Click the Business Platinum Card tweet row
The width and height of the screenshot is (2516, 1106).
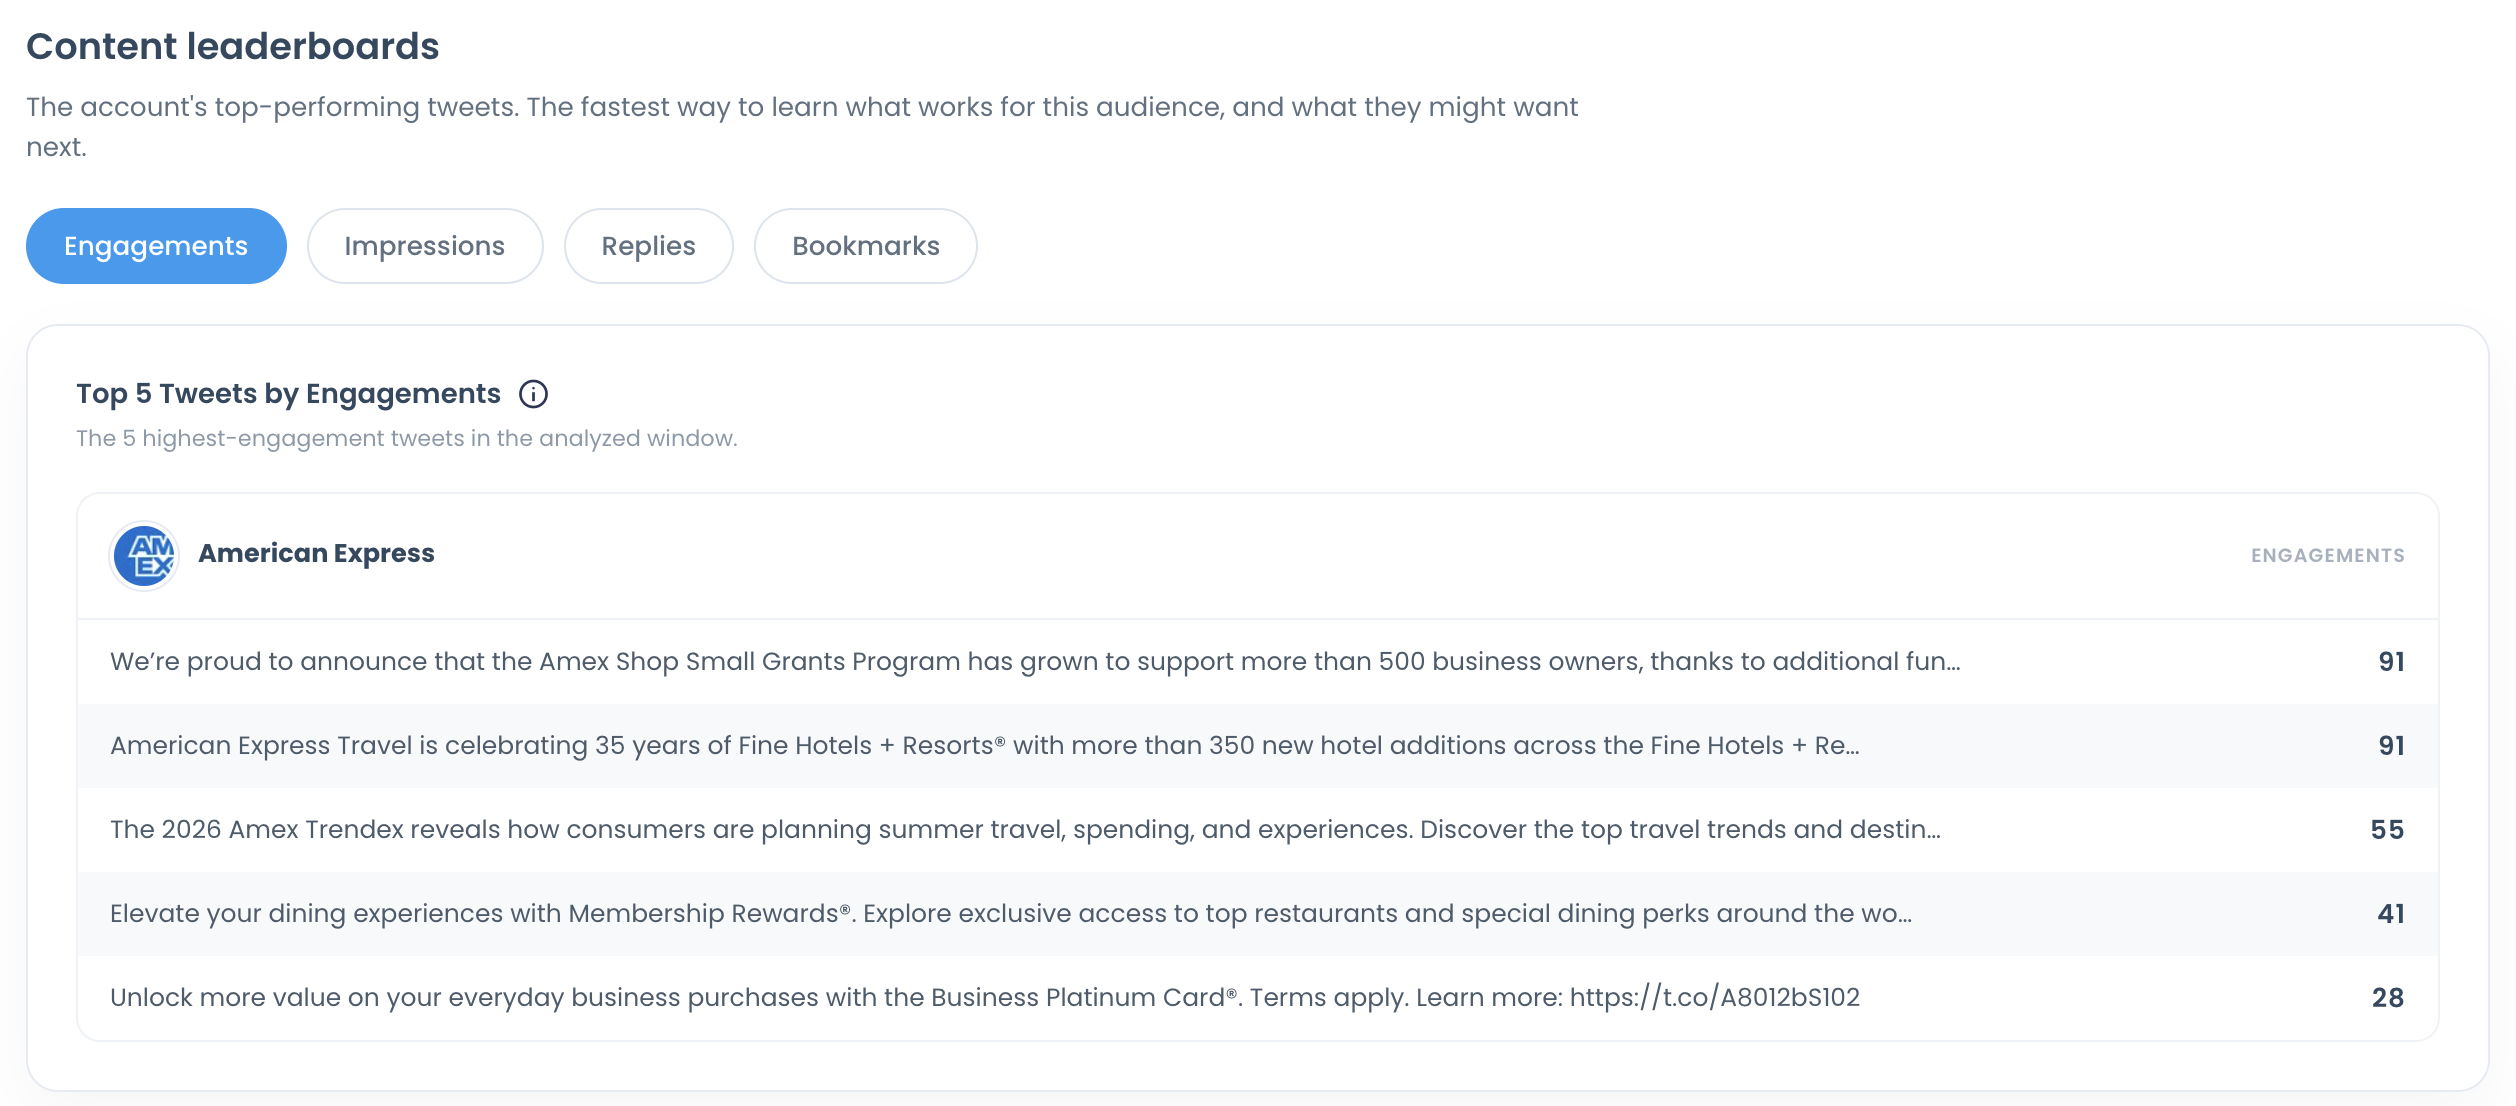[1257, 998]
